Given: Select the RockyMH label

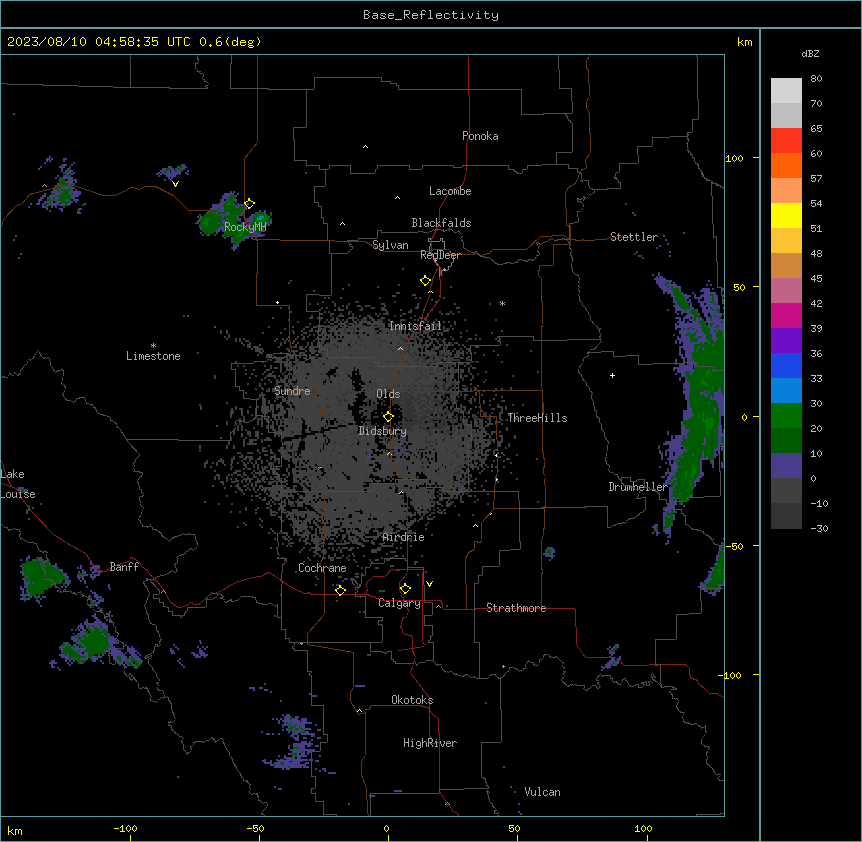Looking at the screenshot, I should (245, 227).
